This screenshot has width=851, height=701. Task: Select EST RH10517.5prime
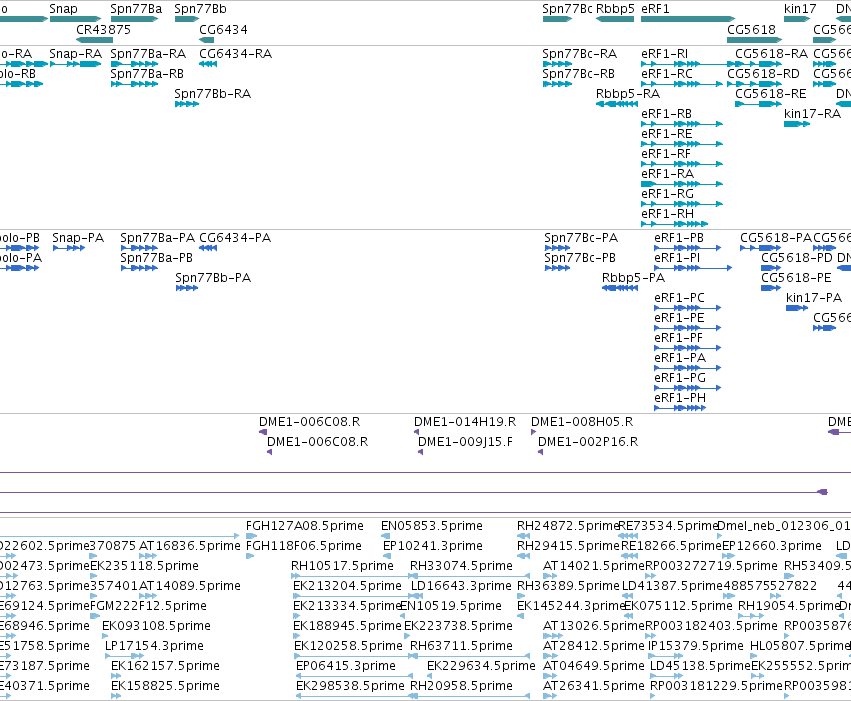point(355,576)
